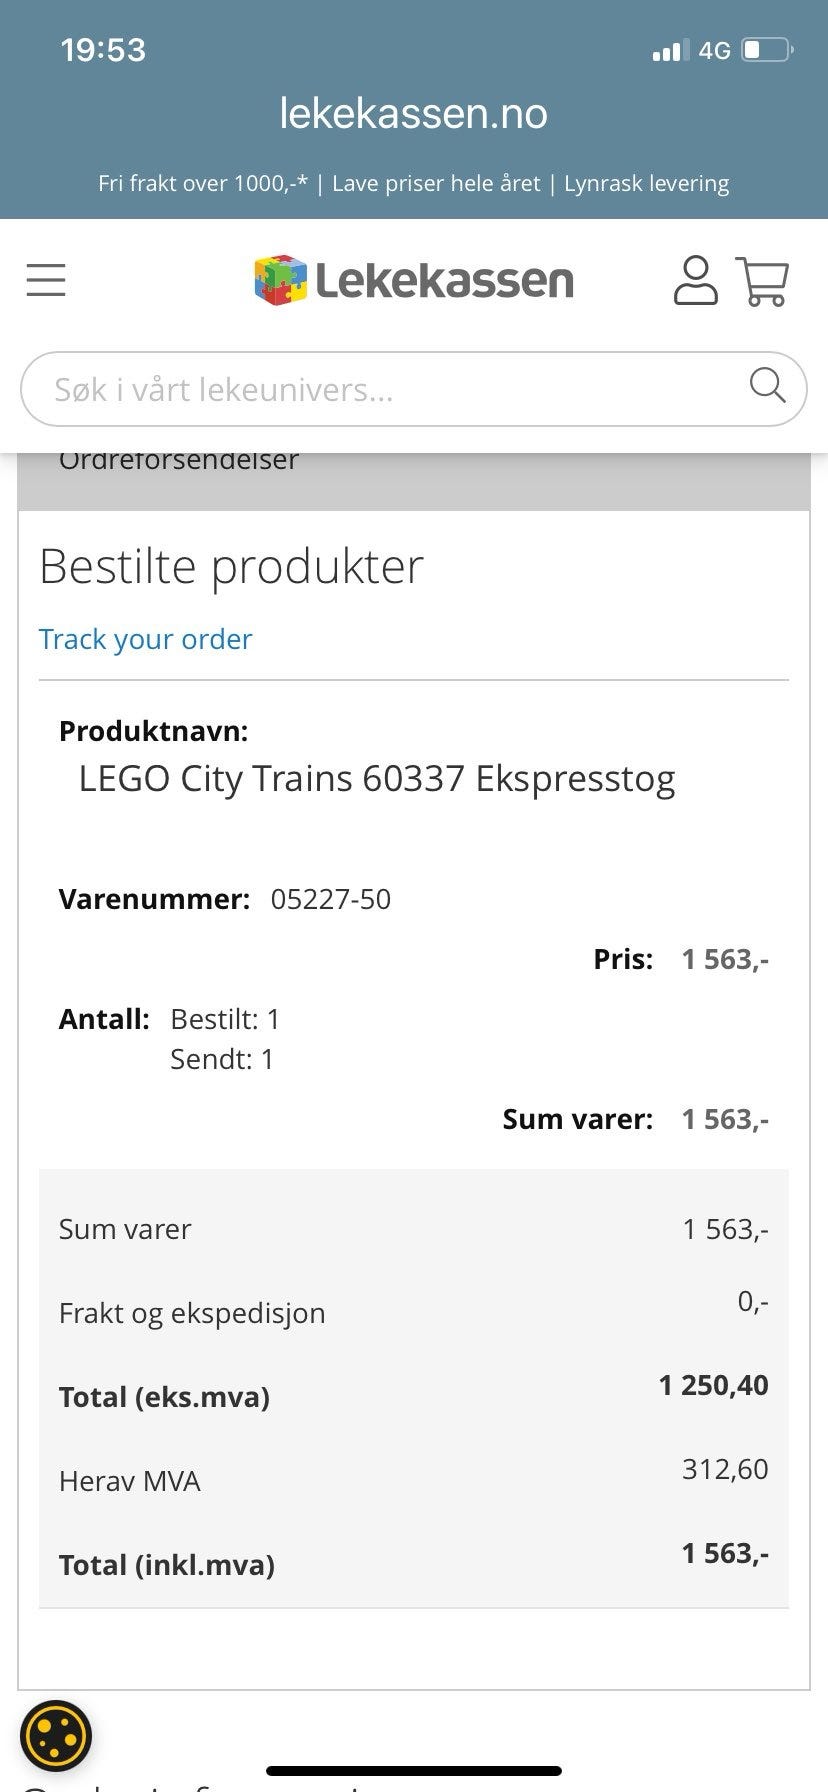Viewport: 828px width, 1792px height.
Task: Tap the lekekassen.no address bar
Action: point(413,114)
